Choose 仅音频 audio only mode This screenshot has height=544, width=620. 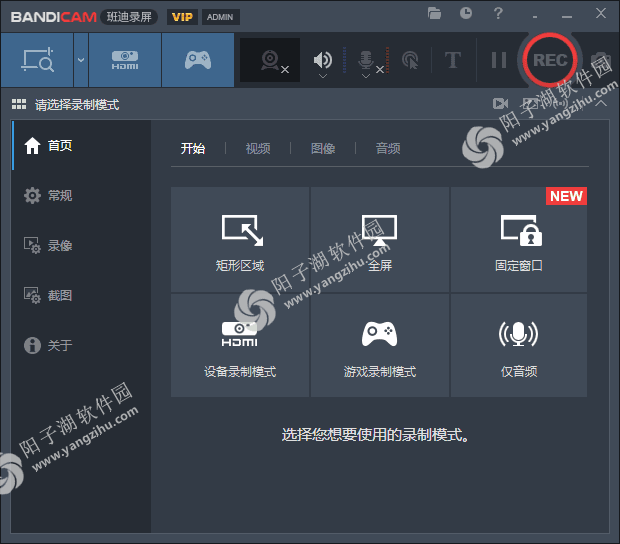(519, 345)
